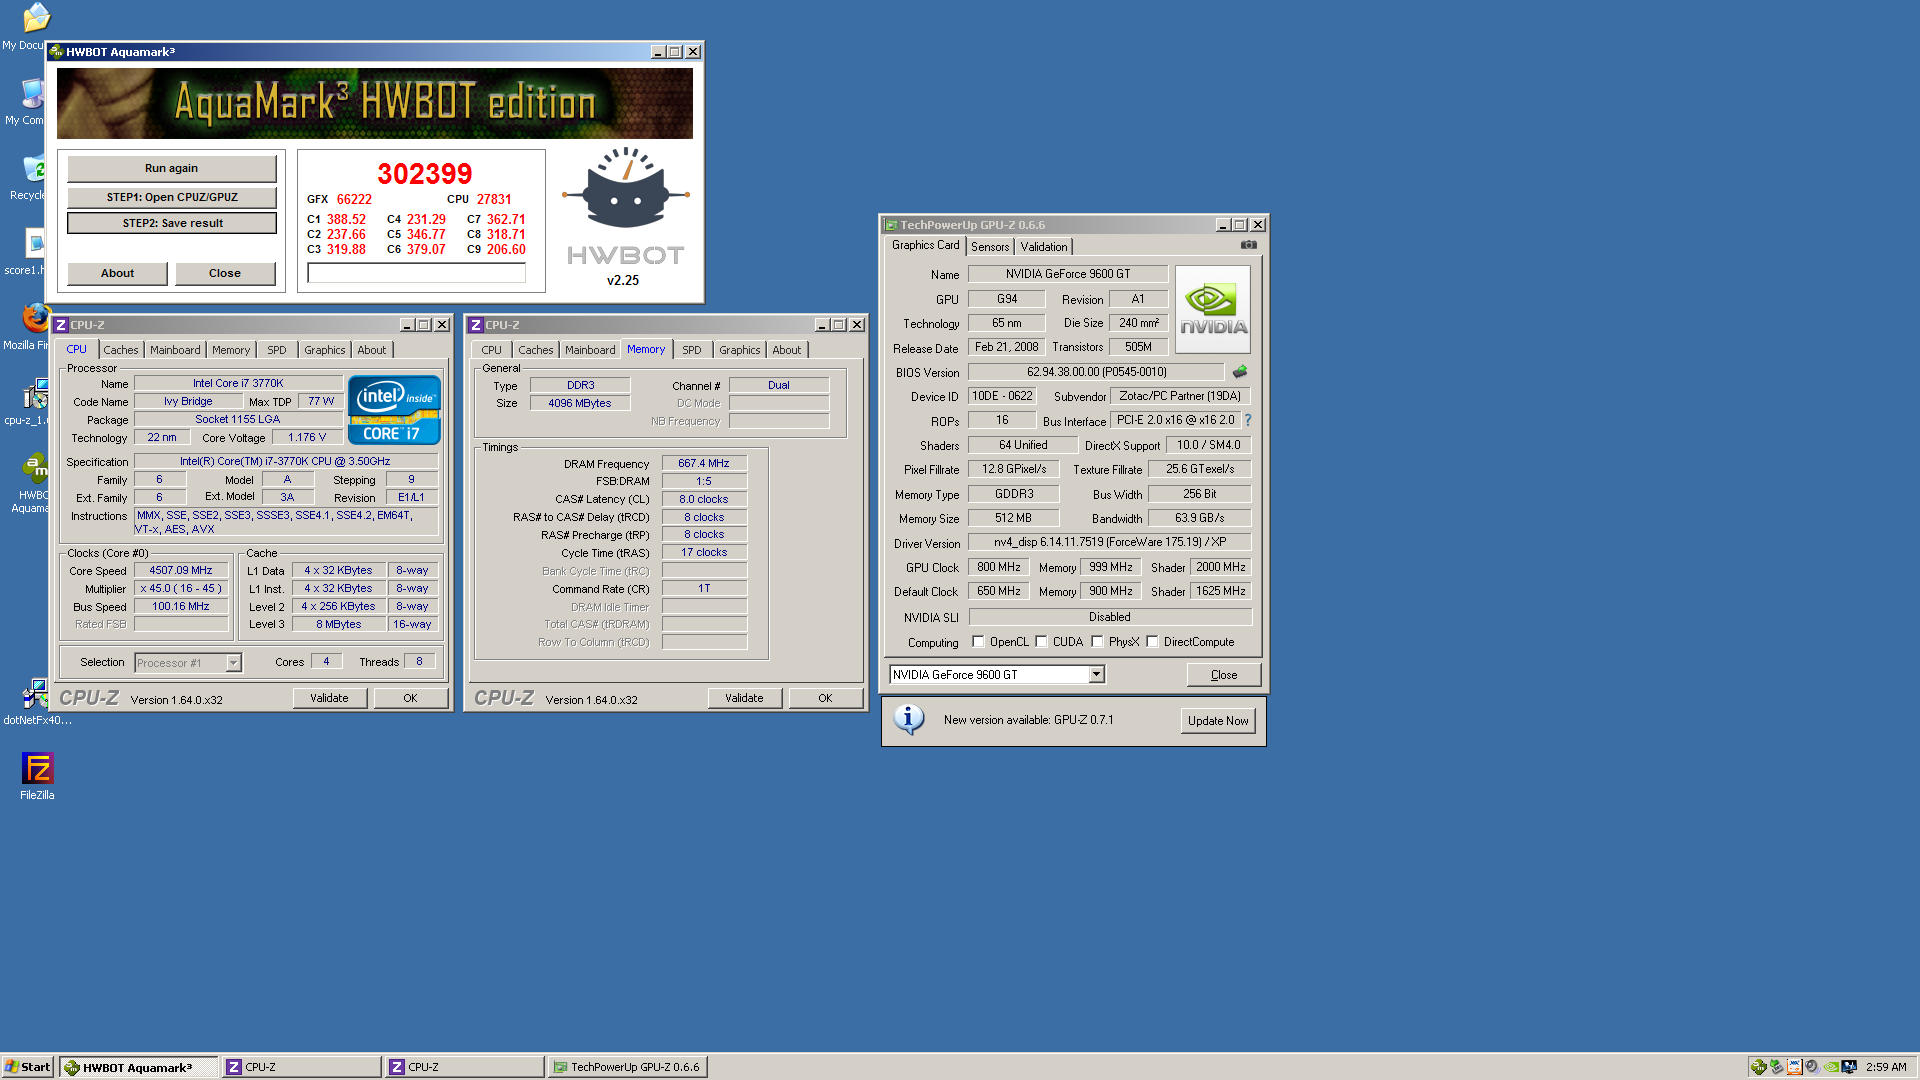Toggle the CUDA checkbox
Screen dimensions: 1920x1080
click(x=1041, y=642)
